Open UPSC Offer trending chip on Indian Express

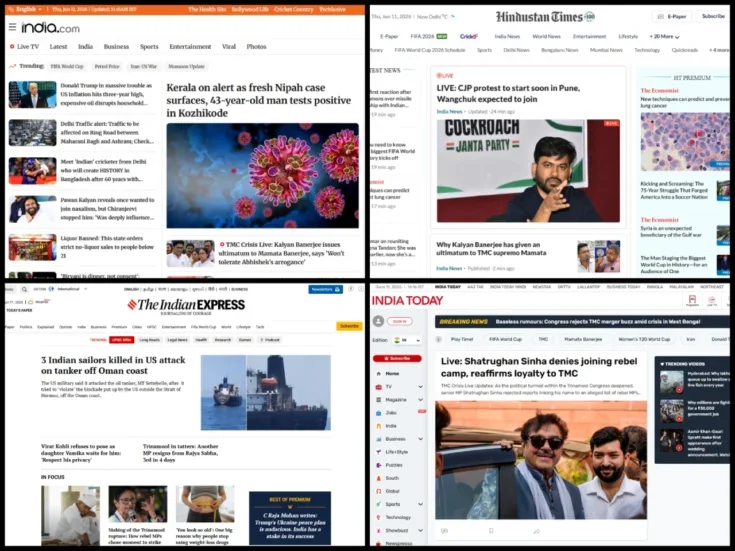tap(121, 340)
